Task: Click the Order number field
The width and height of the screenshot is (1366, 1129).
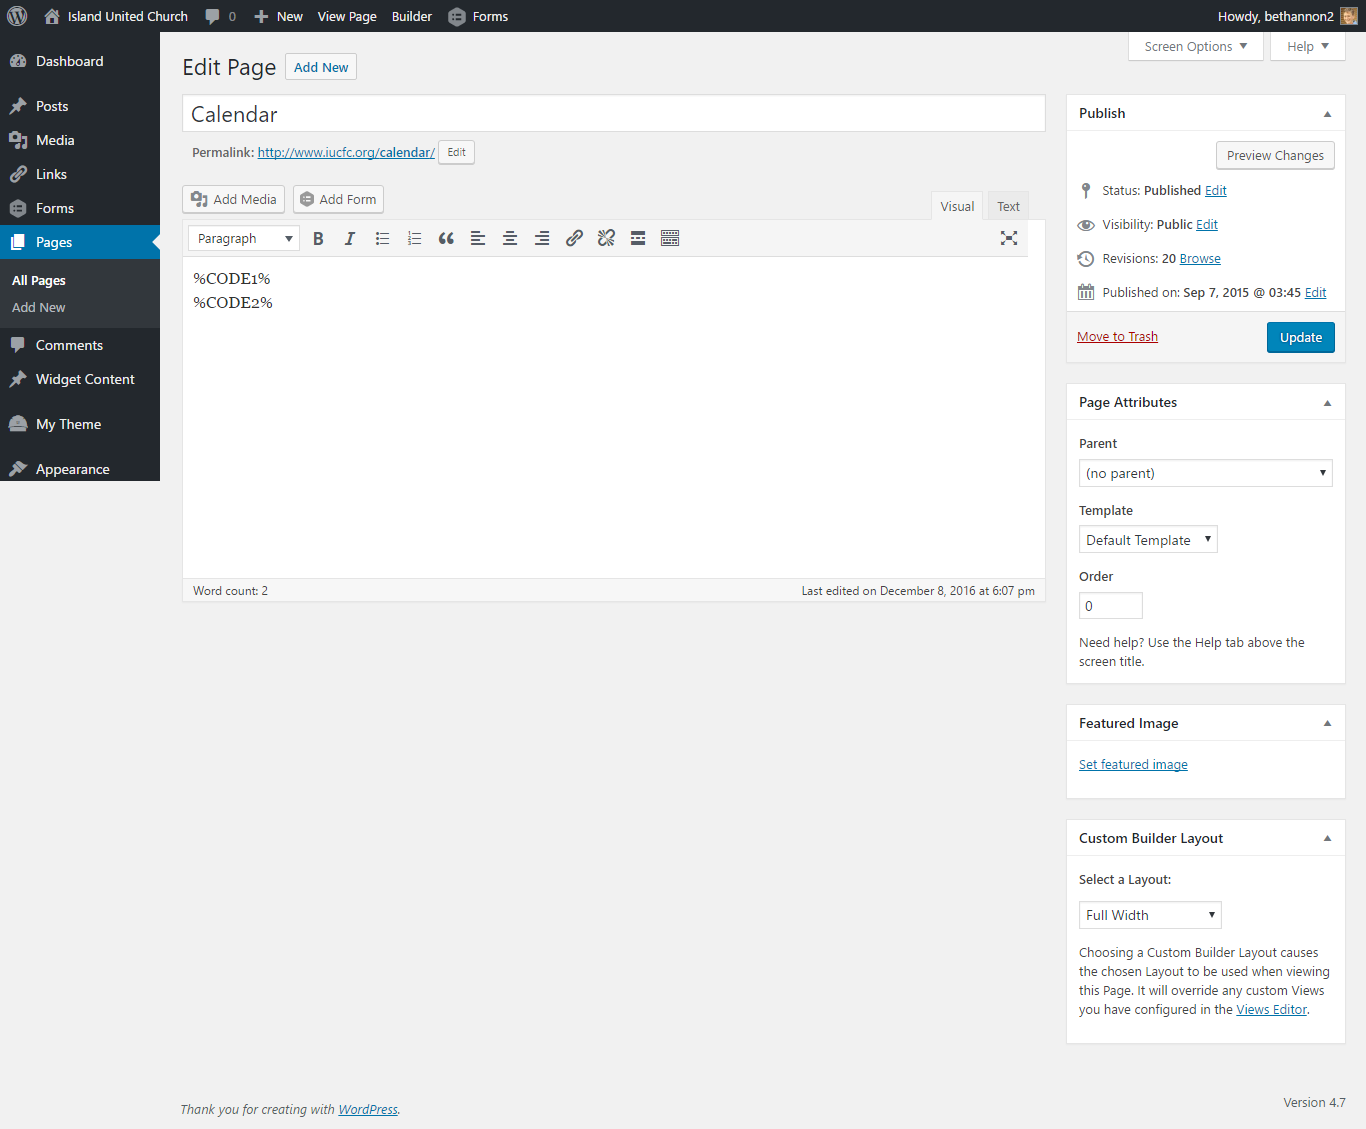Action: [1110, 606]
